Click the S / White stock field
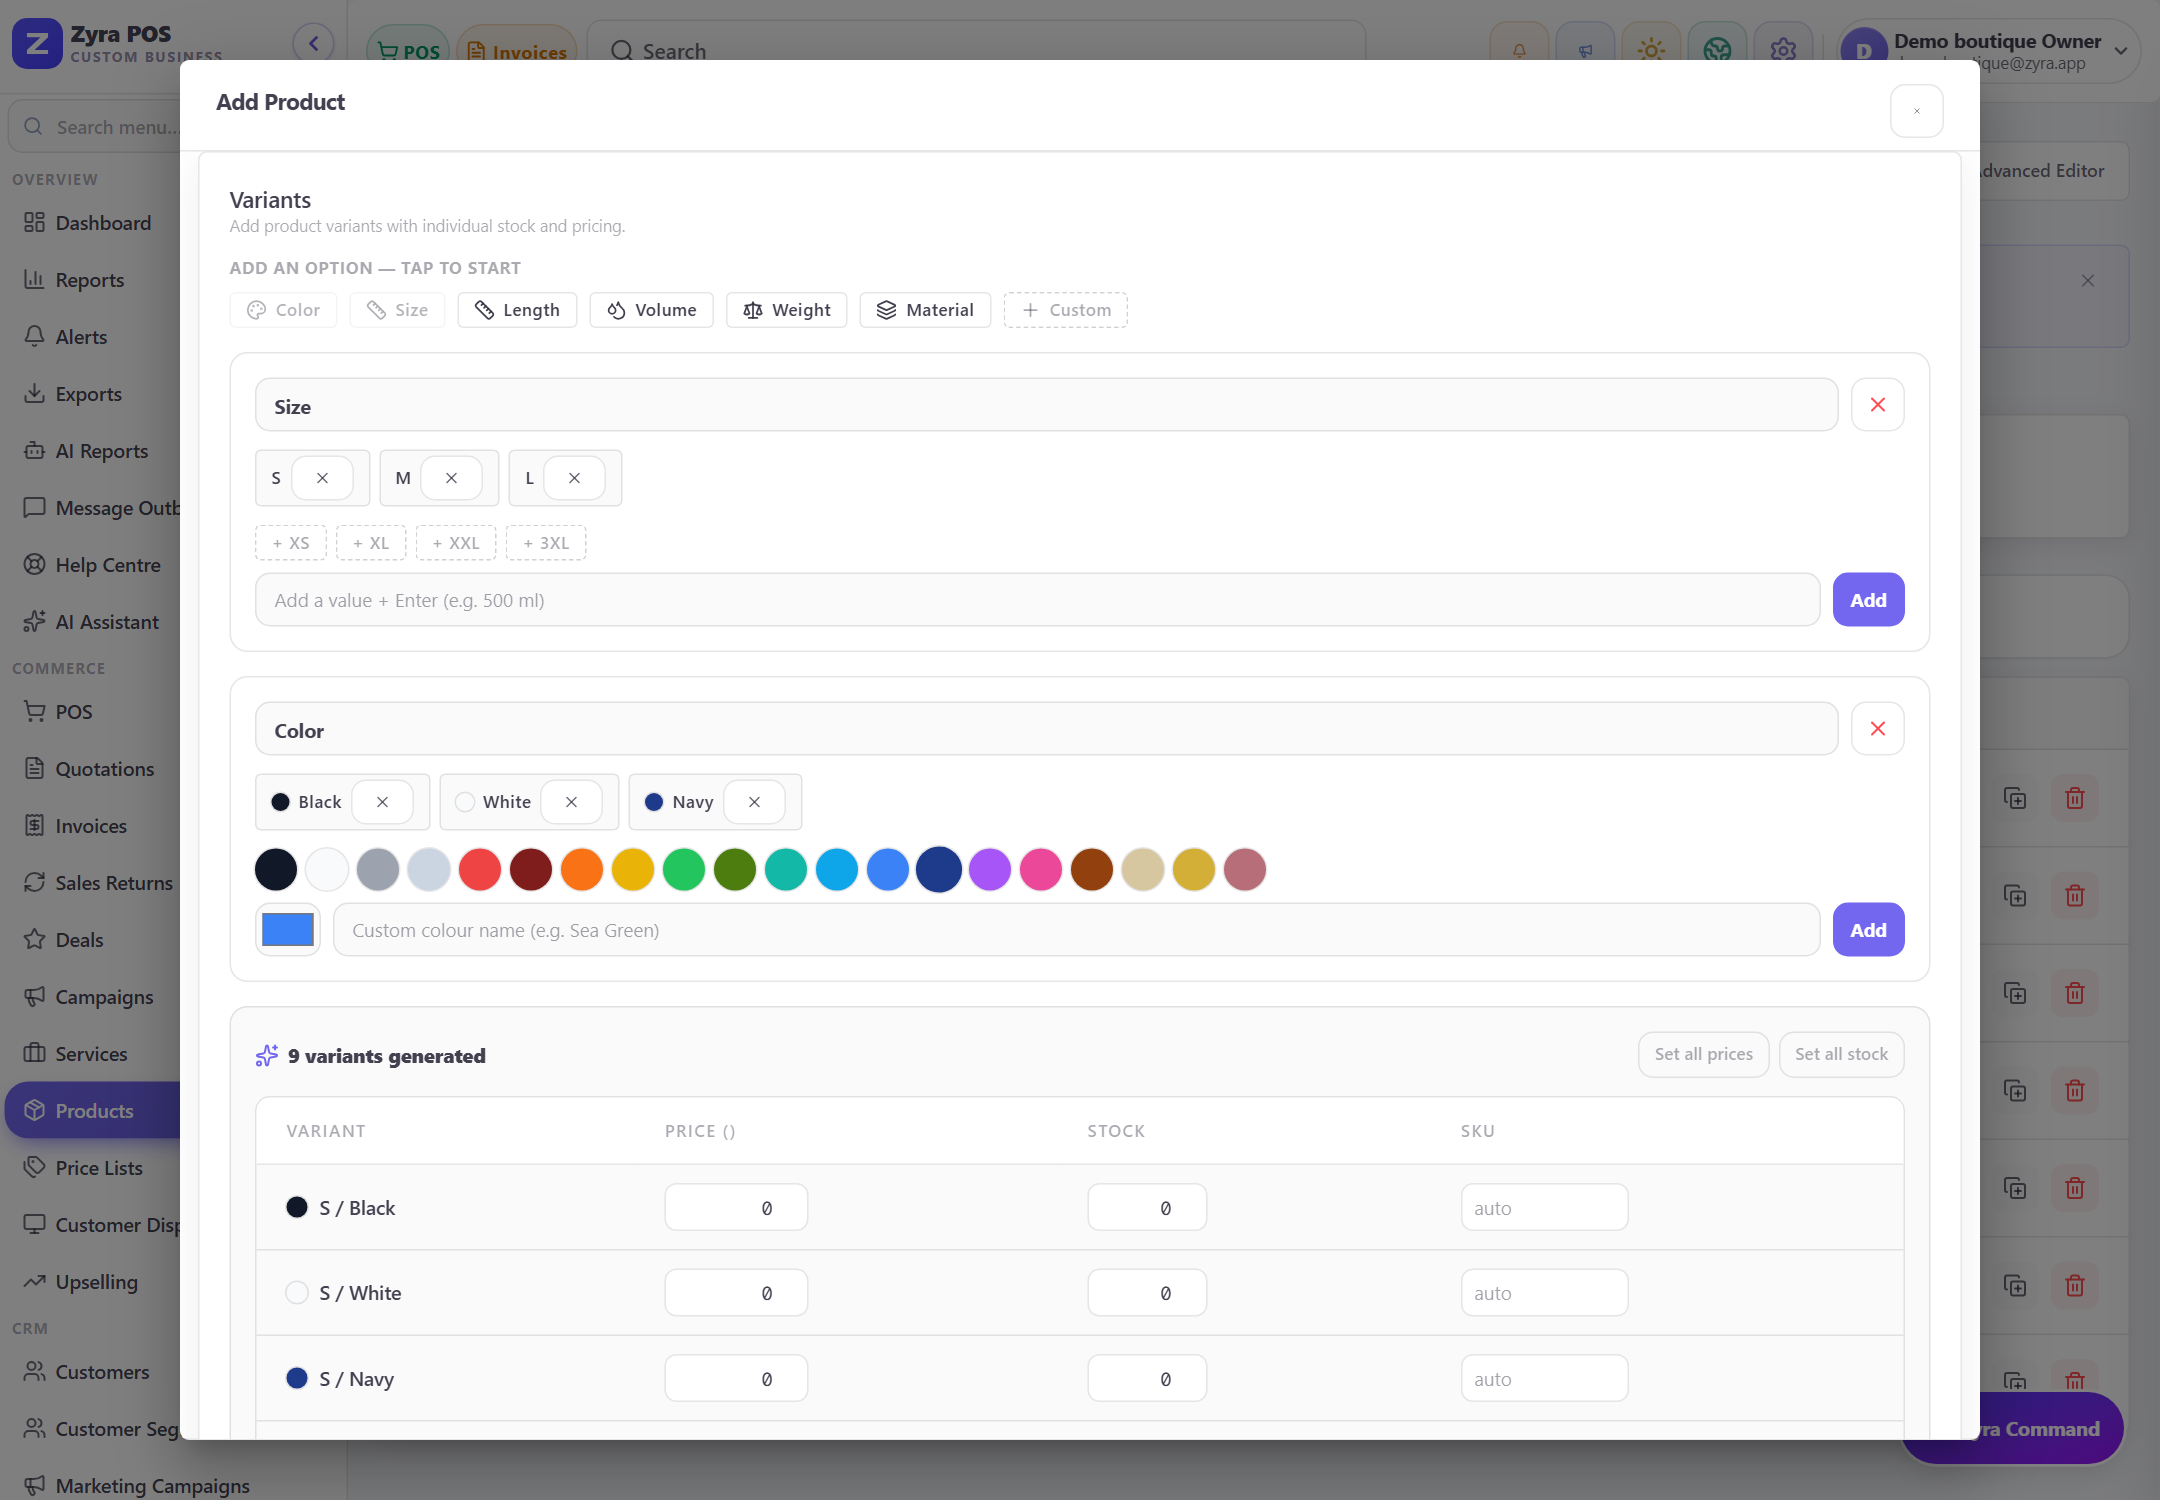Image resolution: width=2160 pixels, height=1500 pixels. [1147, 1293]
